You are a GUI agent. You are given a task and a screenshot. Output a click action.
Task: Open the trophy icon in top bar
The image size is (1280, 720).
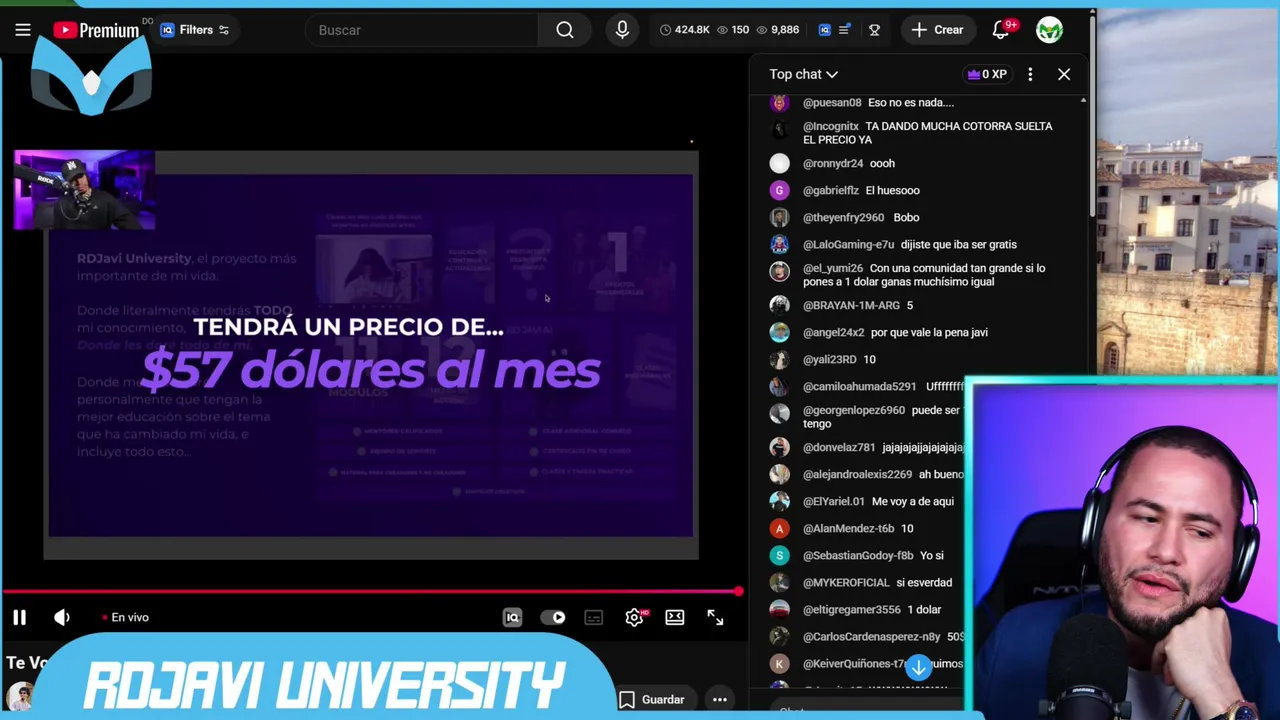(x=874, y=30)
